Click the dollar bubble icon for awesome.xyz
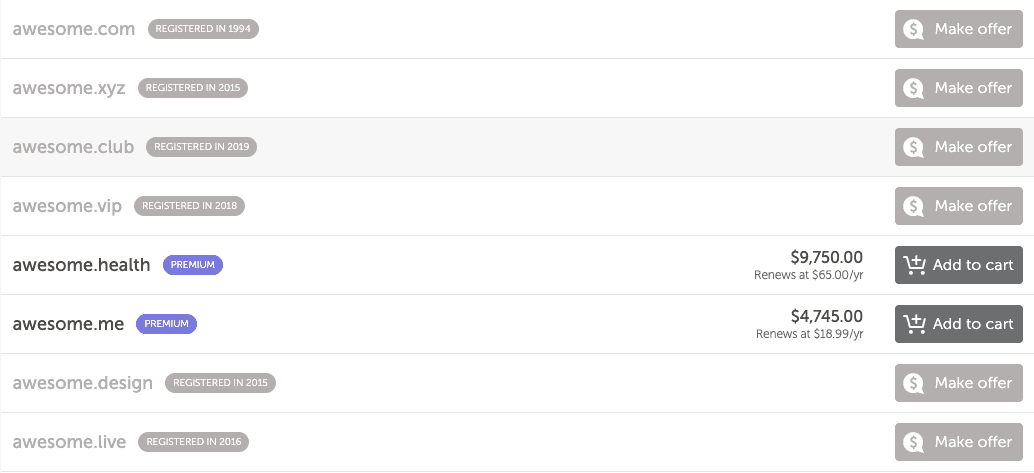 coord(913,89)
